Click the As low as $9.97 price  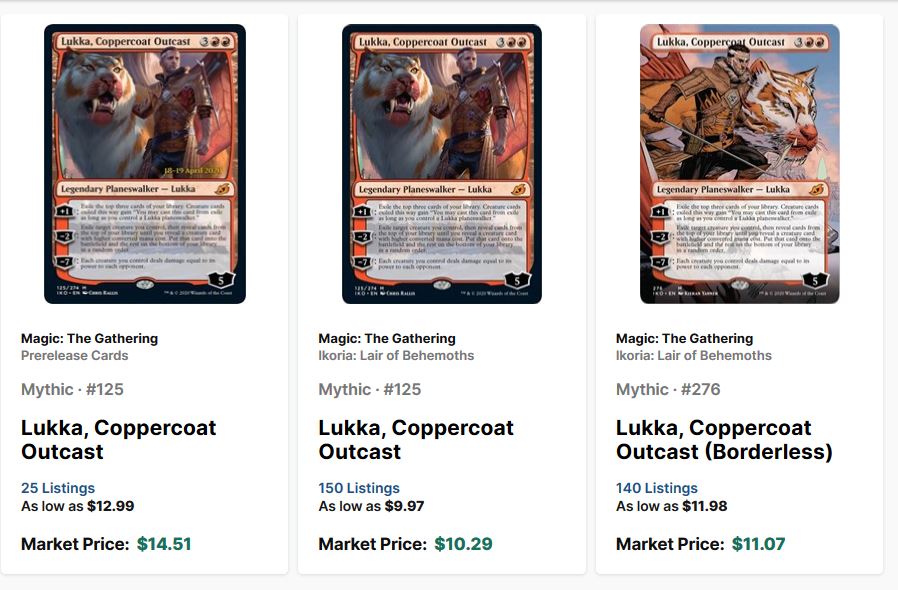(371, 506)
